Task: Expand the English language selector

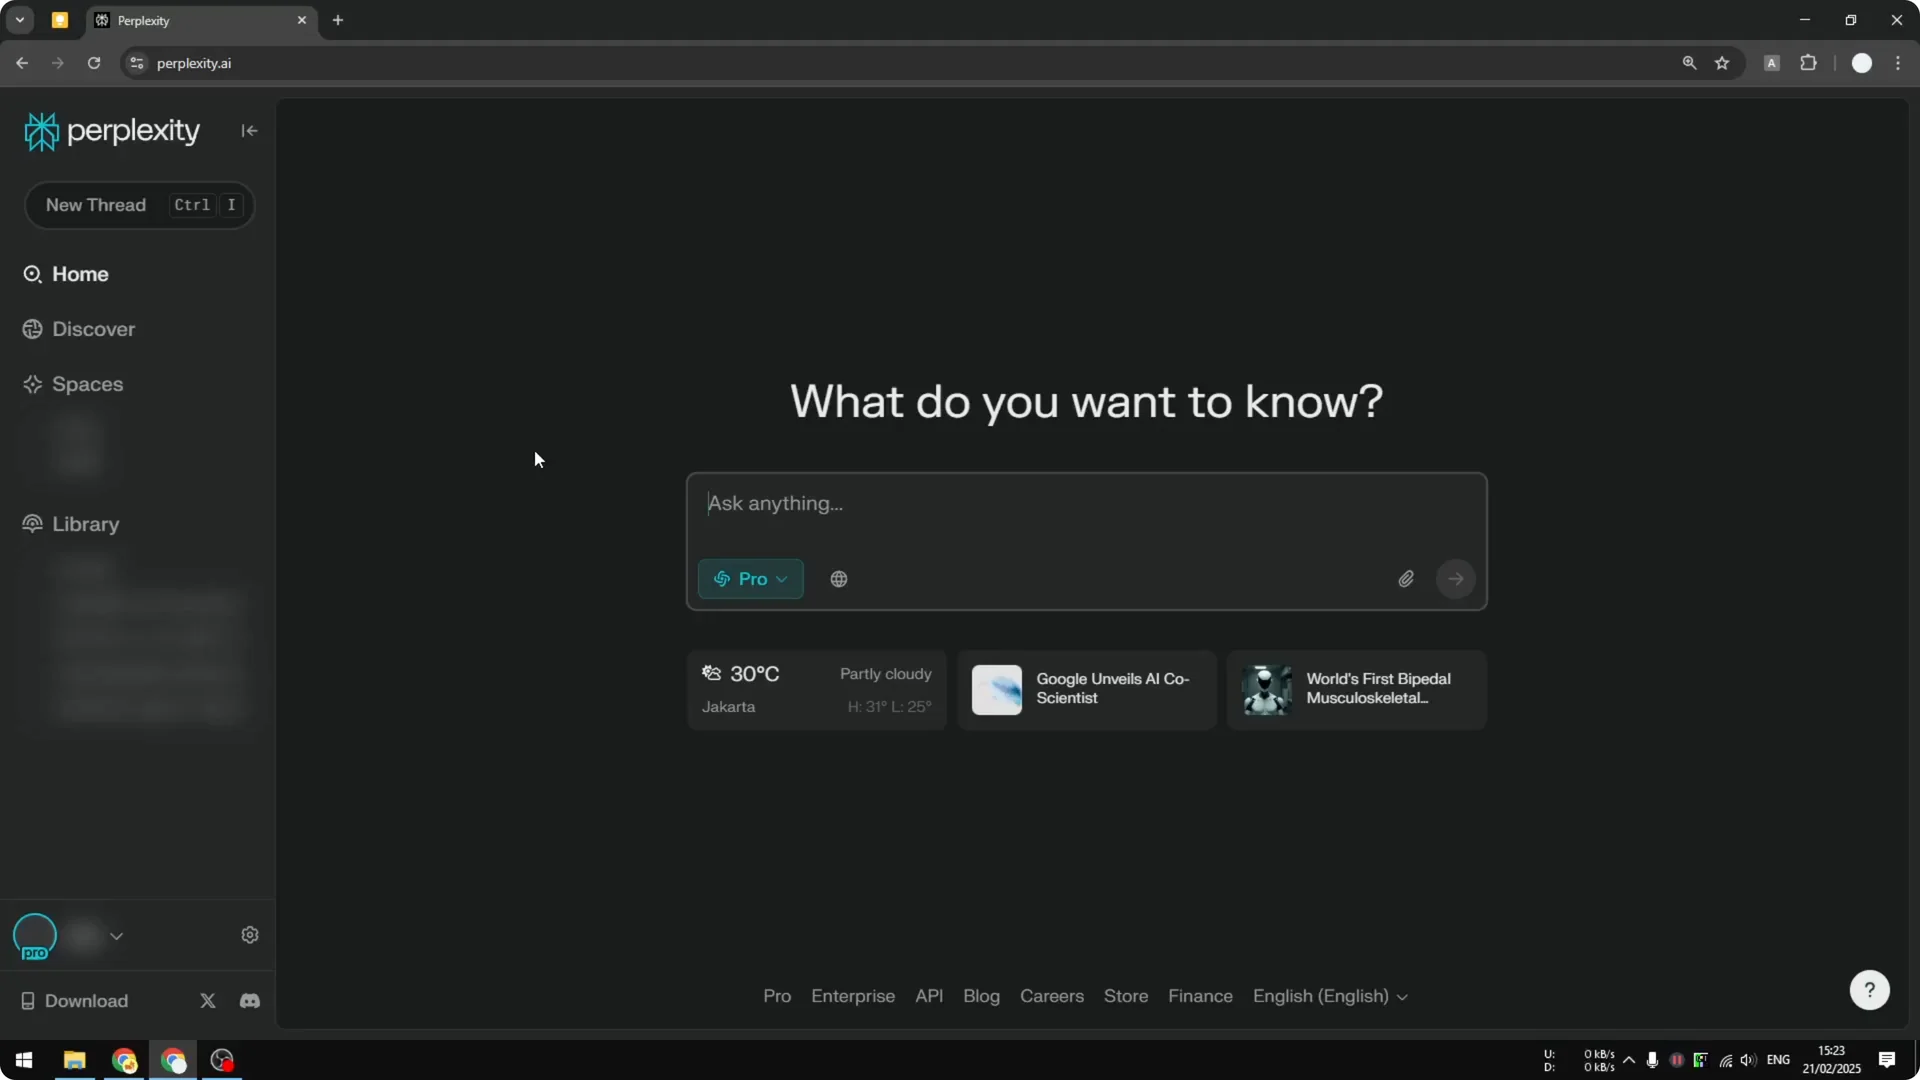Action: point(1330,996)
